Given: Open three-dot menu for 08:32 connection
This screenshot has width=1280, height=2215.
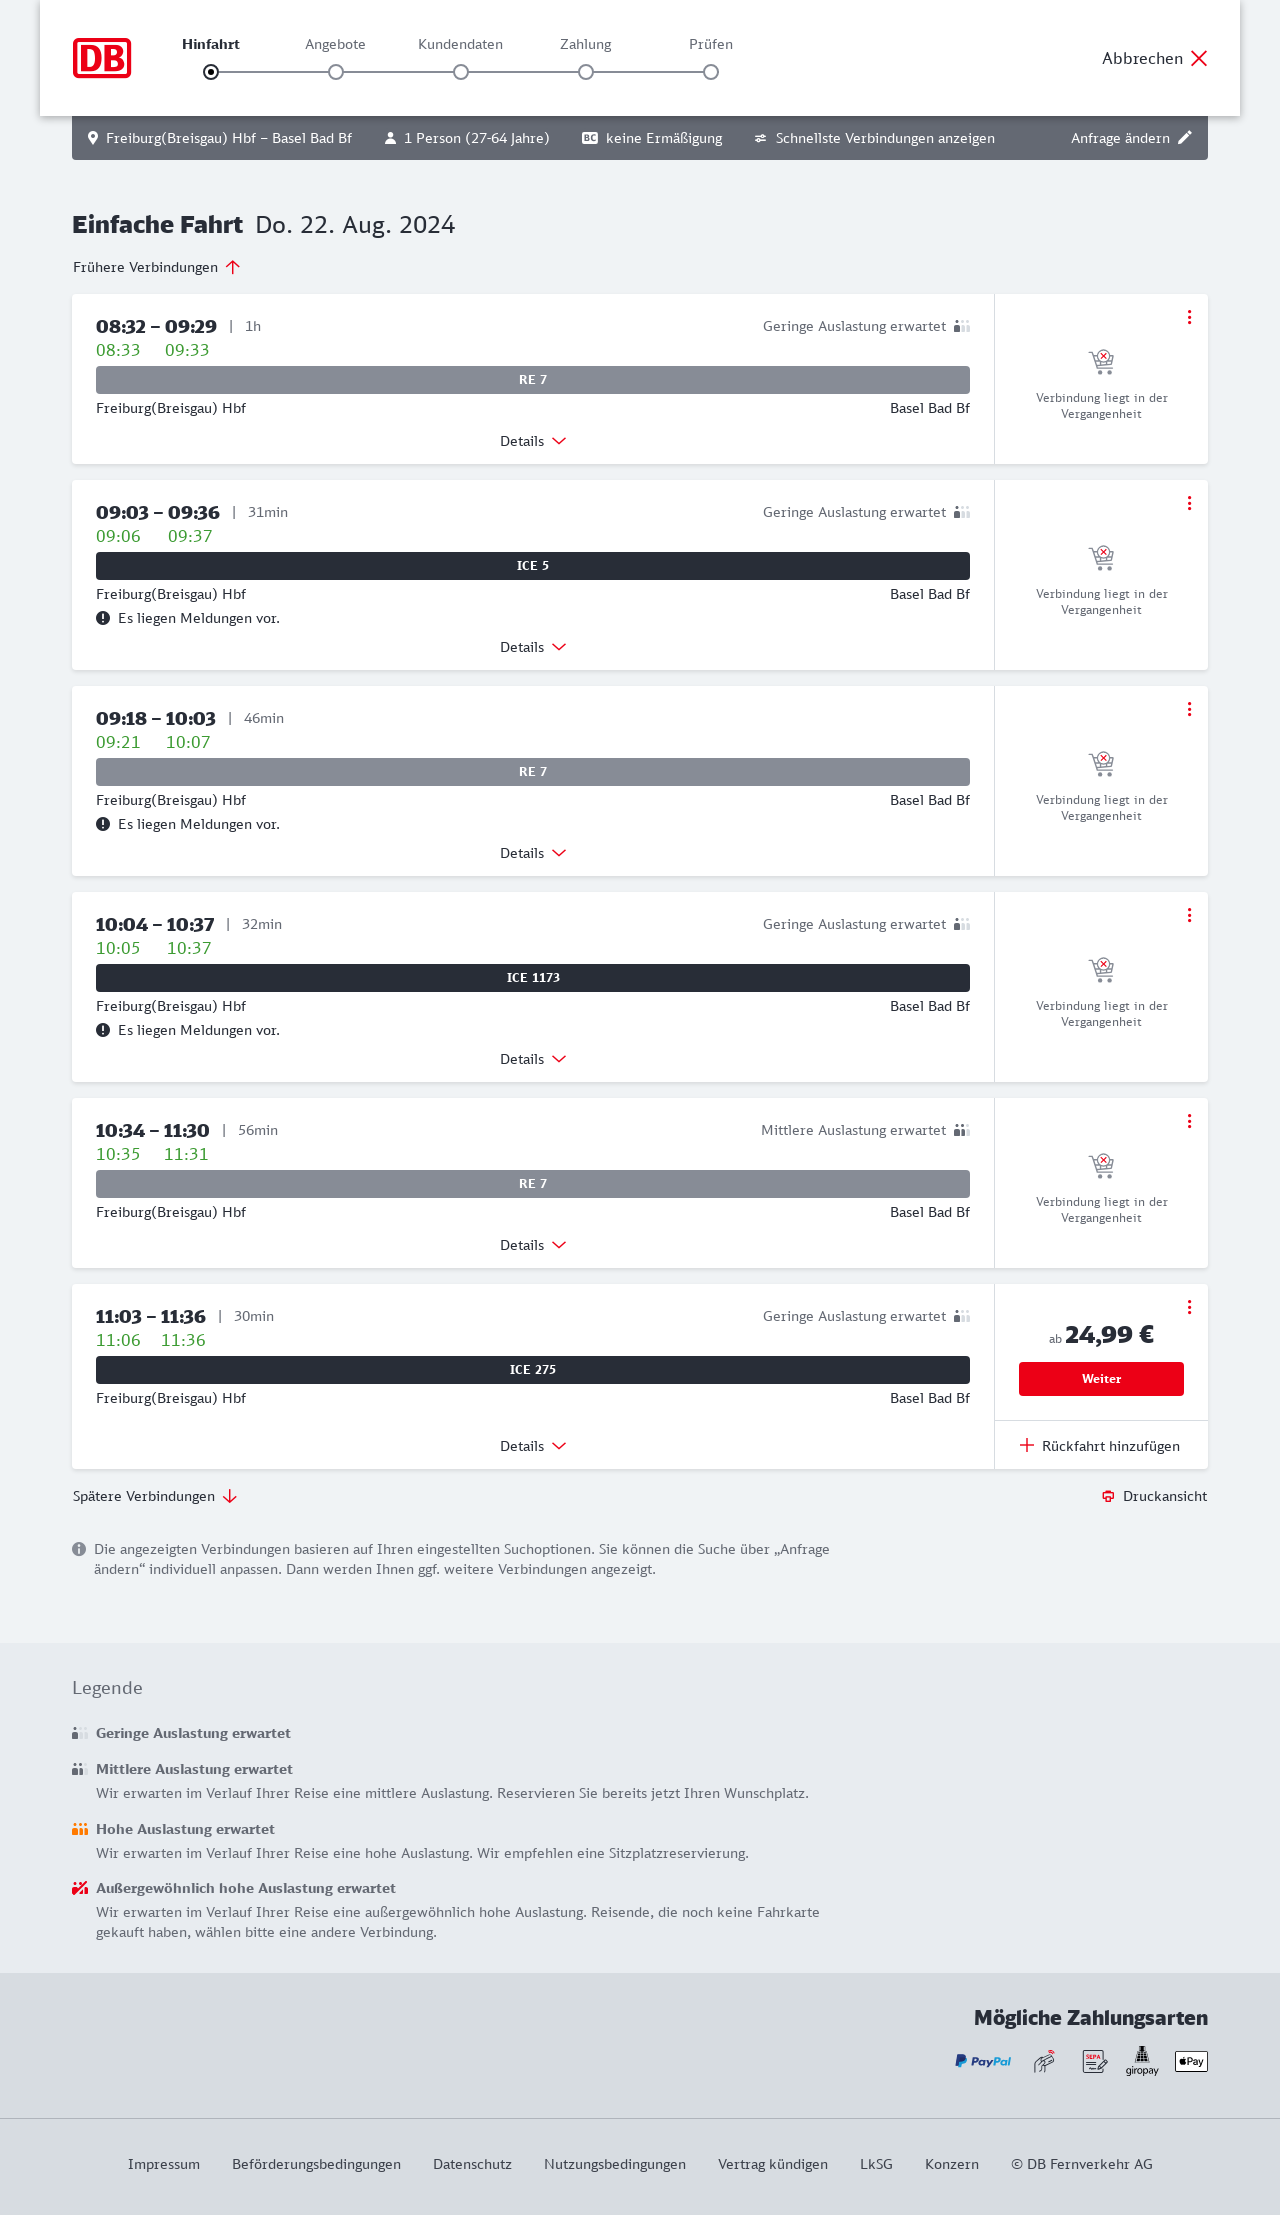Looking at the screenshot, I should 1189,317.
